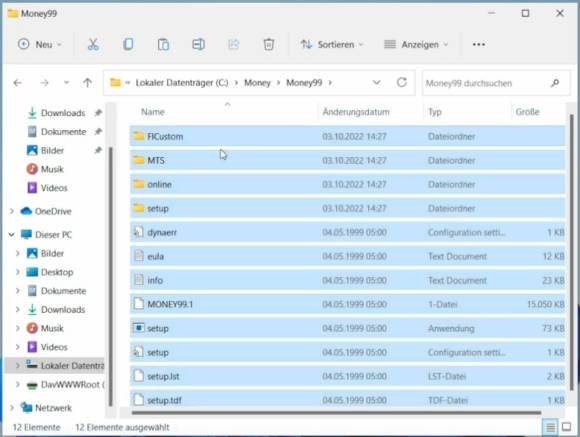Expand the OneDrive tree node

coord(12,211)
